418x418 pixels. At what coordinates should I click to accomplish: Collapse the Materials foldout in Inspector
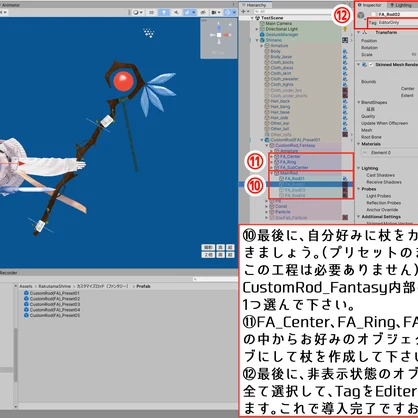point(359,144)
